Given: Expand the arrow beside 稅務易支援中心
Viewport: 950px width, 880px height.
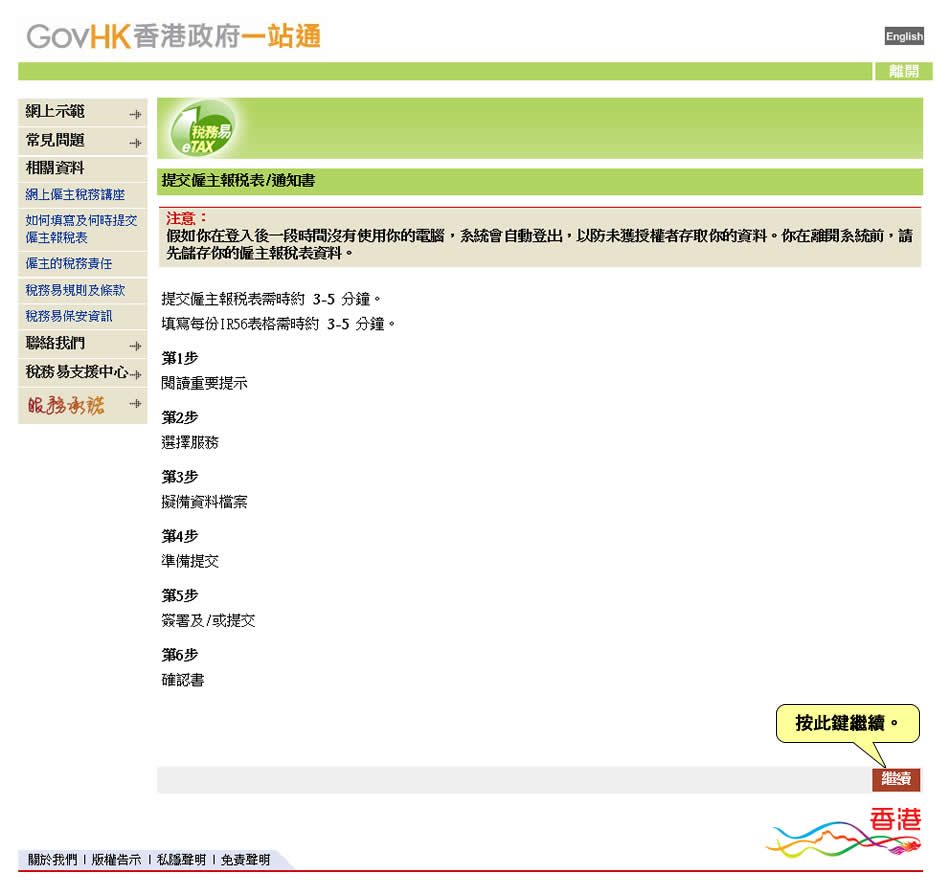Looking at the screenshot, I should (136, 375).
